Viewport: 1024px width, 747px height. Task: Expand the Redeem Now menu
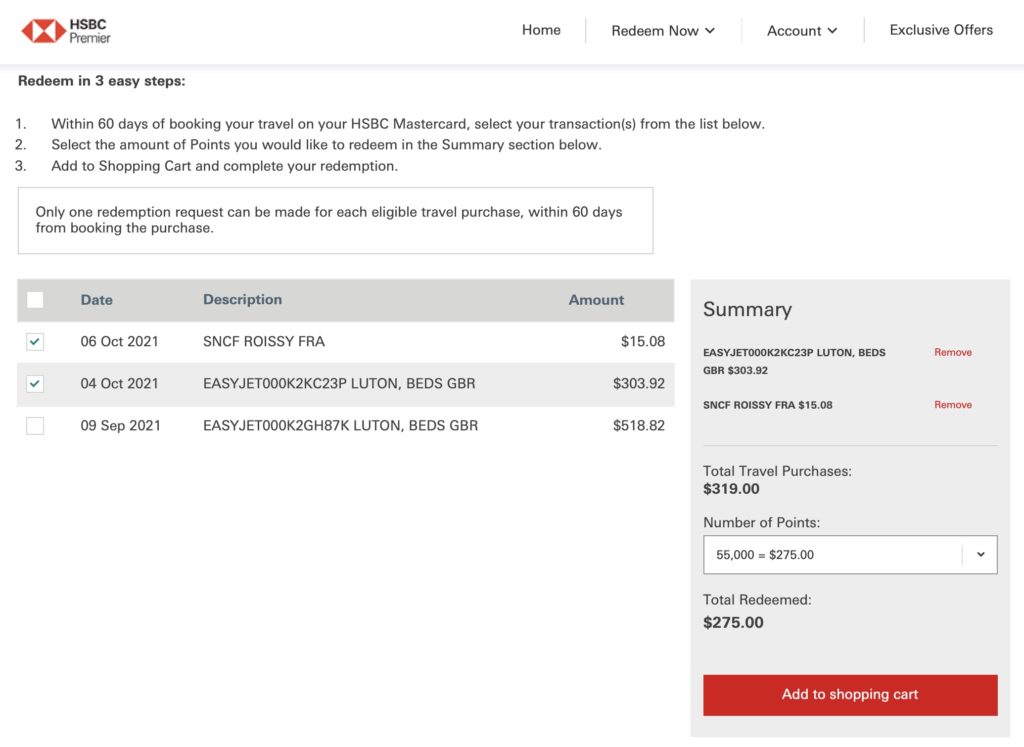663,31
